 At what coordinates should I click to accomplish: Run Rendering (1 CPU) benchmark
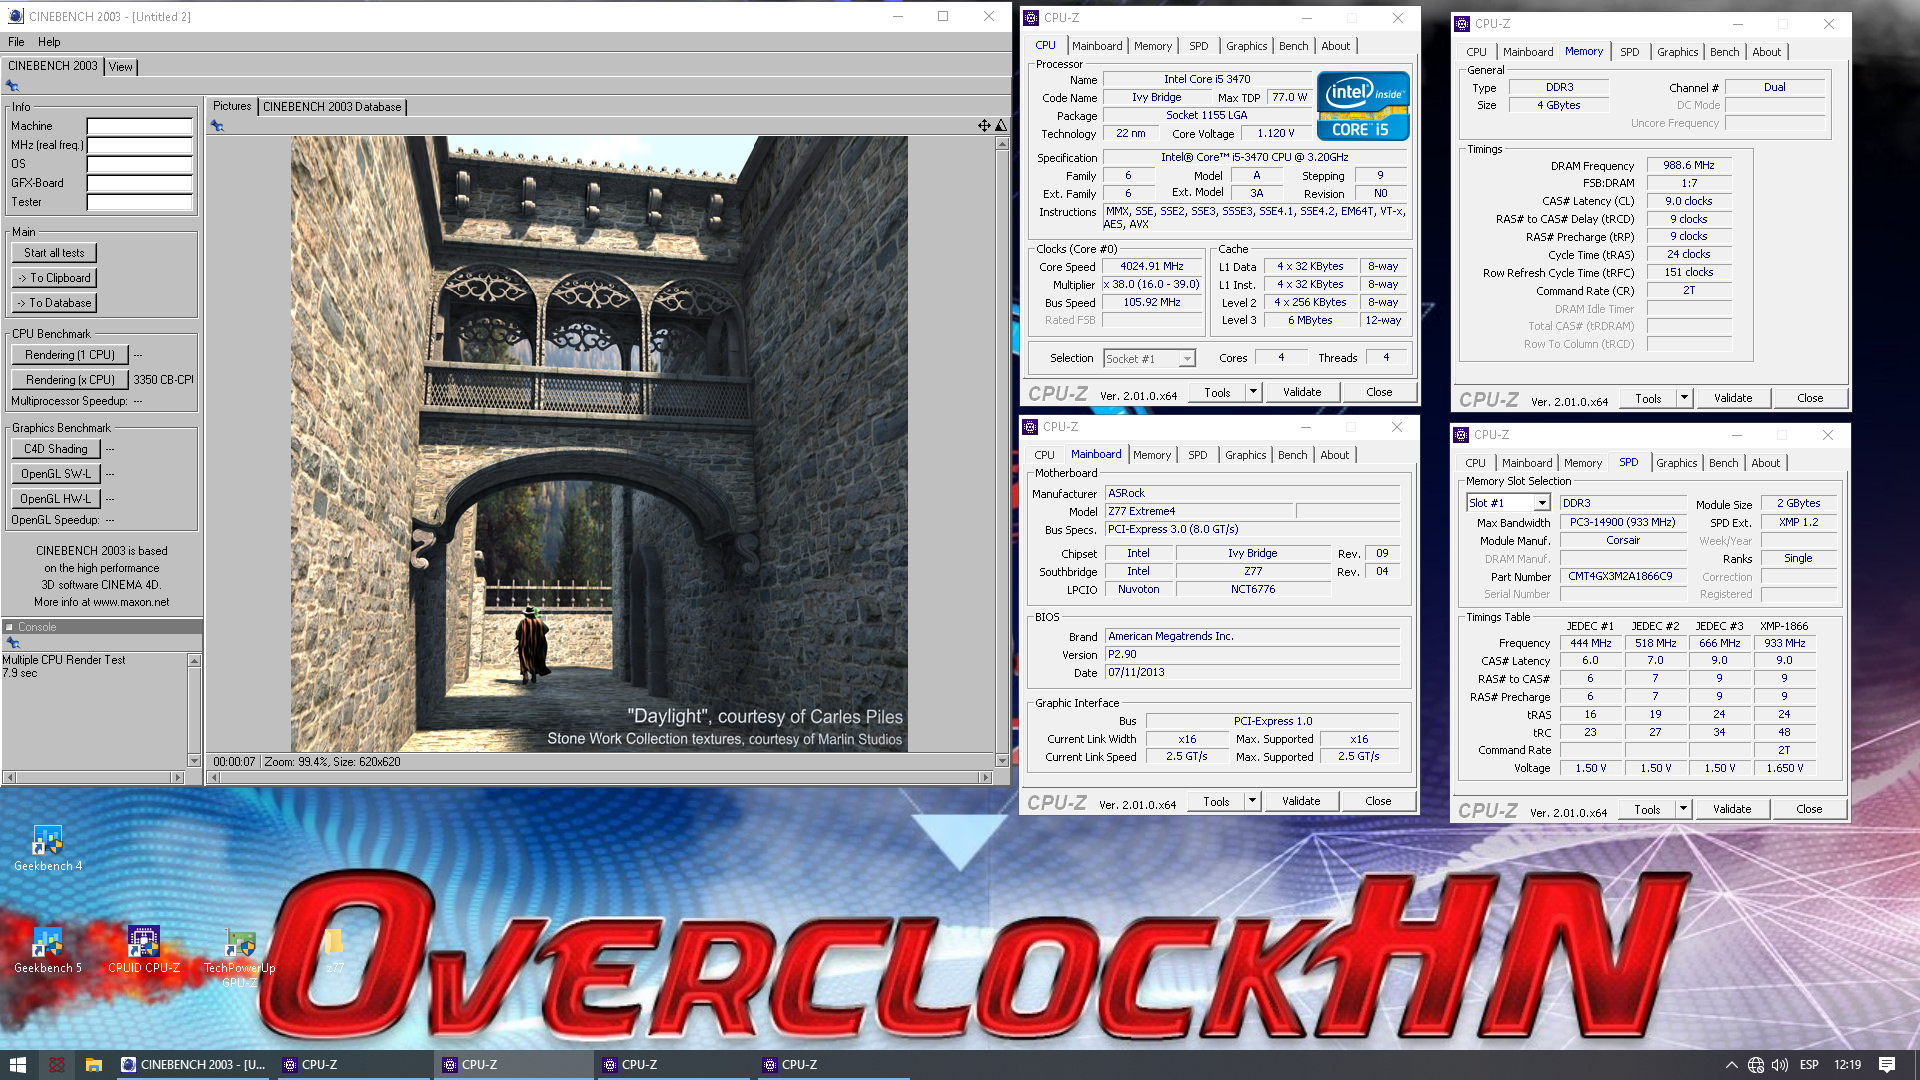click(x=70, y=355)
